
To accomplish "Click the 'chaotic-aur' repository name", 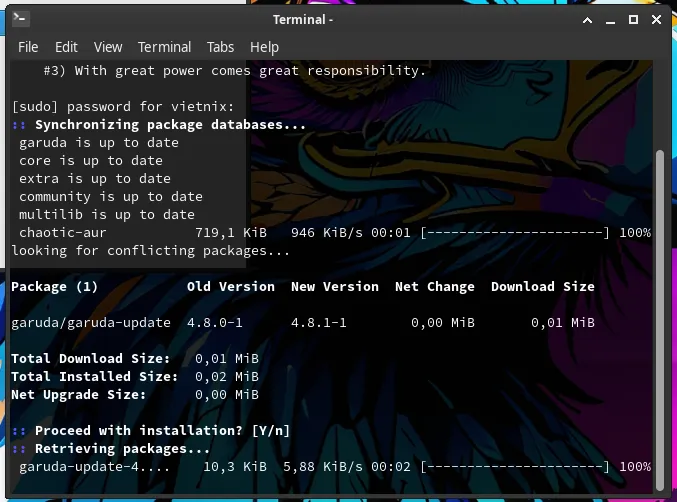I will pyautogui.click(x=63, y=233).
